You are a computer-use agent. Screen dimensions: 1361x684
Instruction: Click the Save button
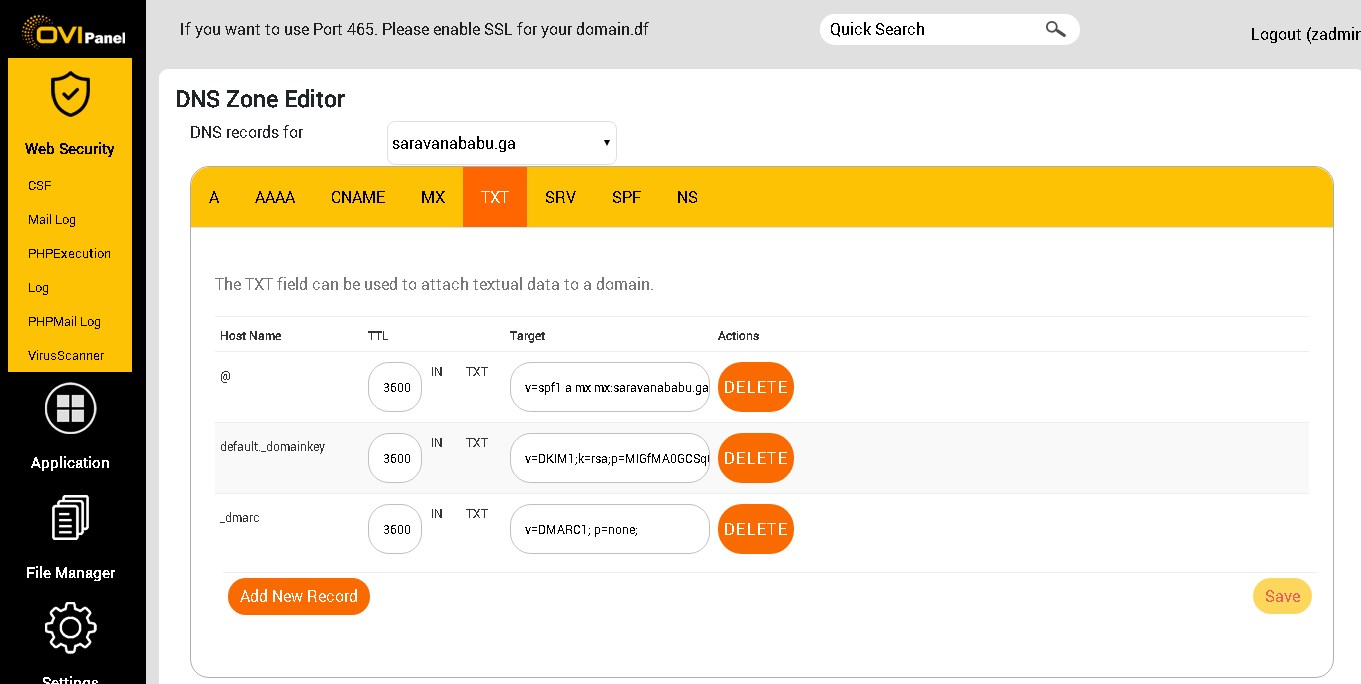[x=1282, y=596]
